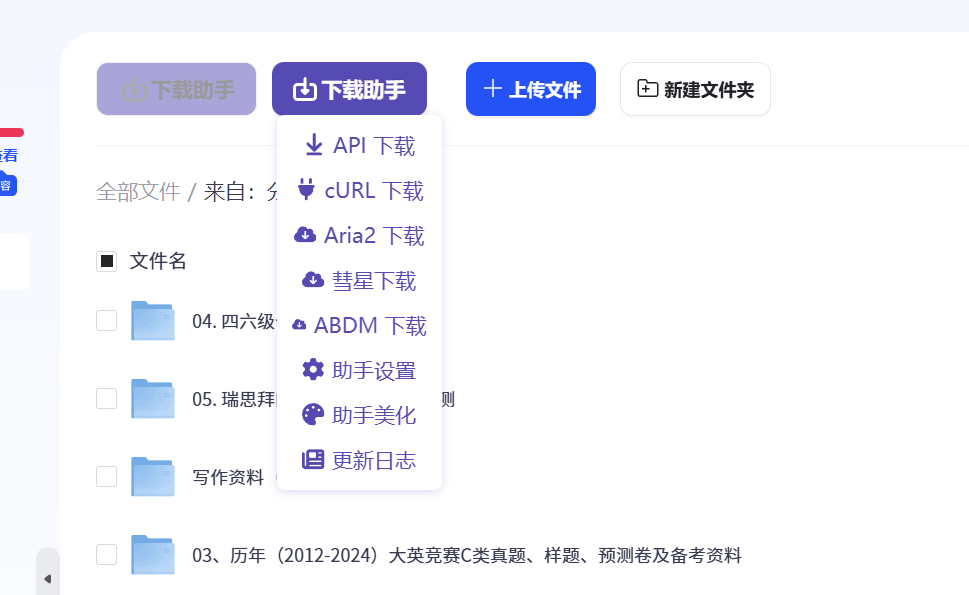Click the newspaper icon for 更新日志

point(313,460)
